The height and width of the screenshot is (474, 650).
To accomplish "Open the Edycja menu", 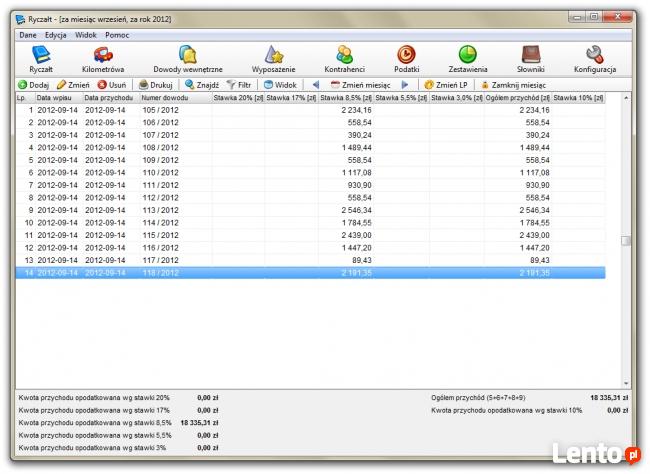I will click(55, 35).
